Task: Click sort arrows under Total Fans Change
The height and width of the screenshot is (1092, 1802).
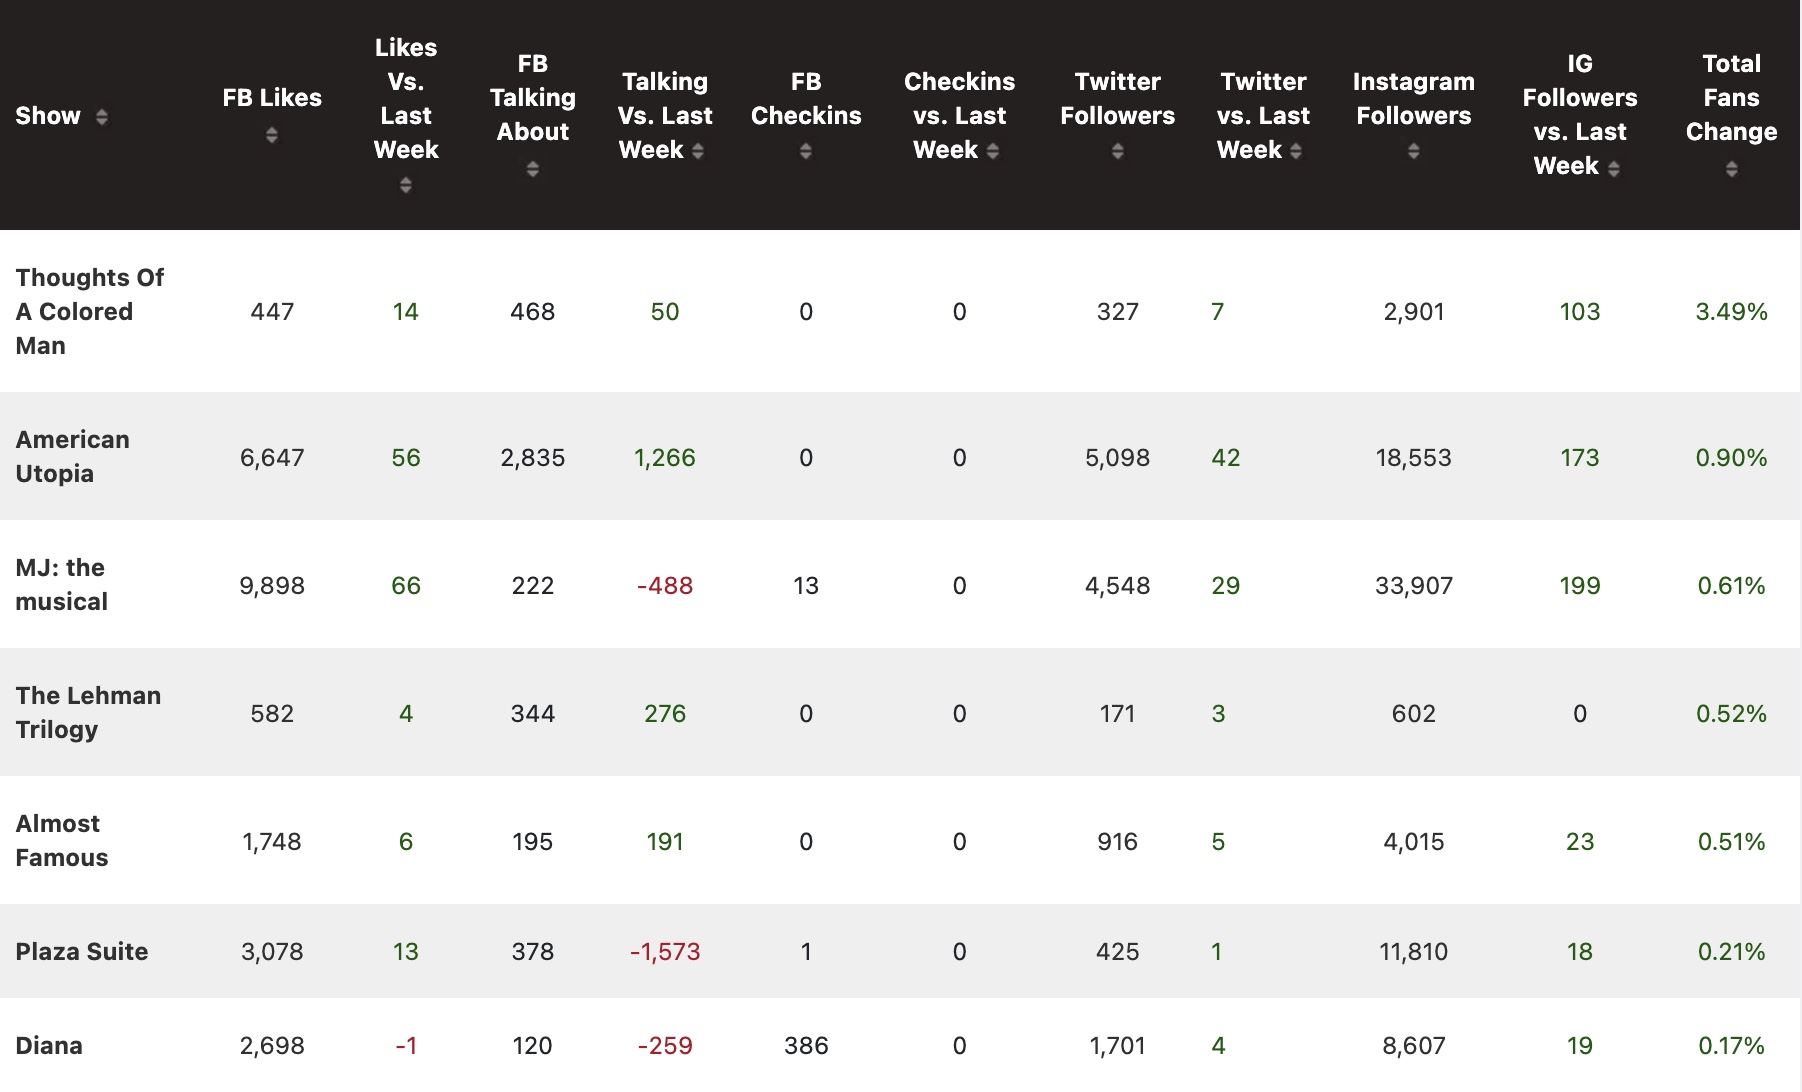Action: tap(1732, 169)
